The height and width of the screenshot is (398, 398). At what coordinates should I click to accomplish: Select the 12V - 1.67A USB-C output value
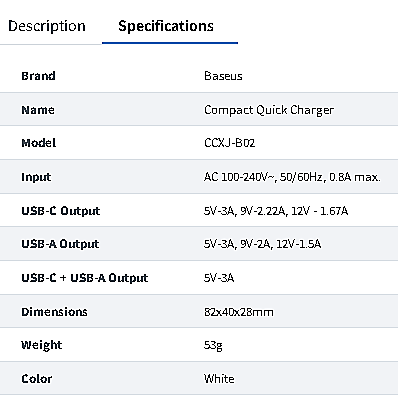(x=319, y=211)
